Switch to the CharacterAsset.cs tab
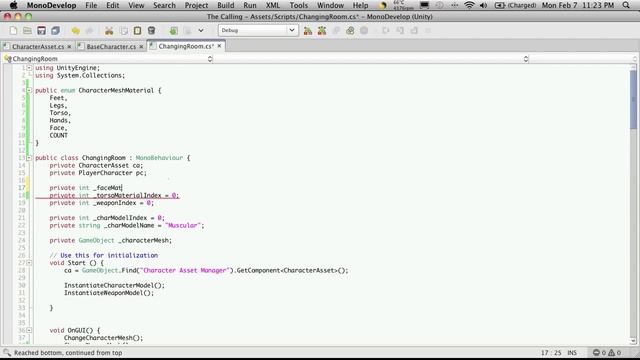The image size is (640, 360). (x=38, y=47)
